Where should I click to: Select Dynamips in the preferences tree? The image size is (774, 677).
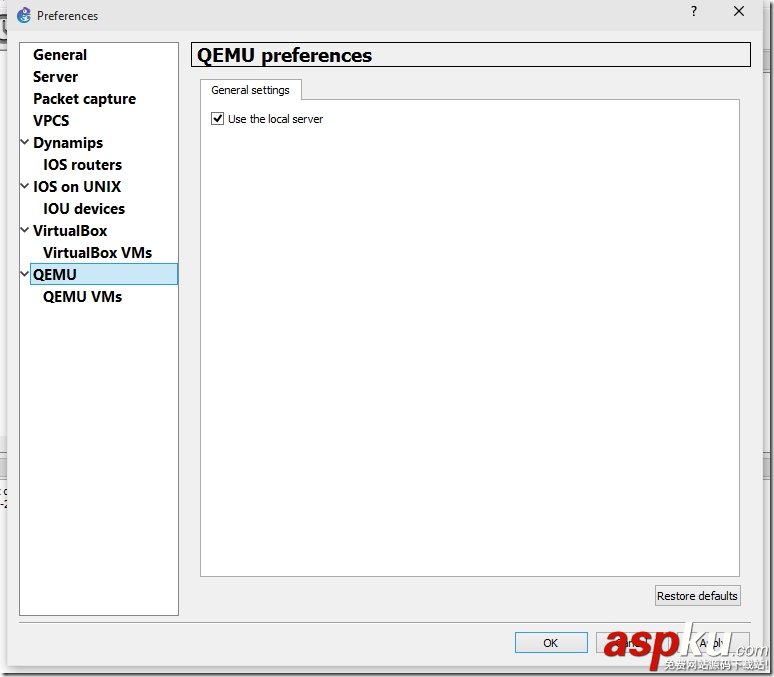68,143
